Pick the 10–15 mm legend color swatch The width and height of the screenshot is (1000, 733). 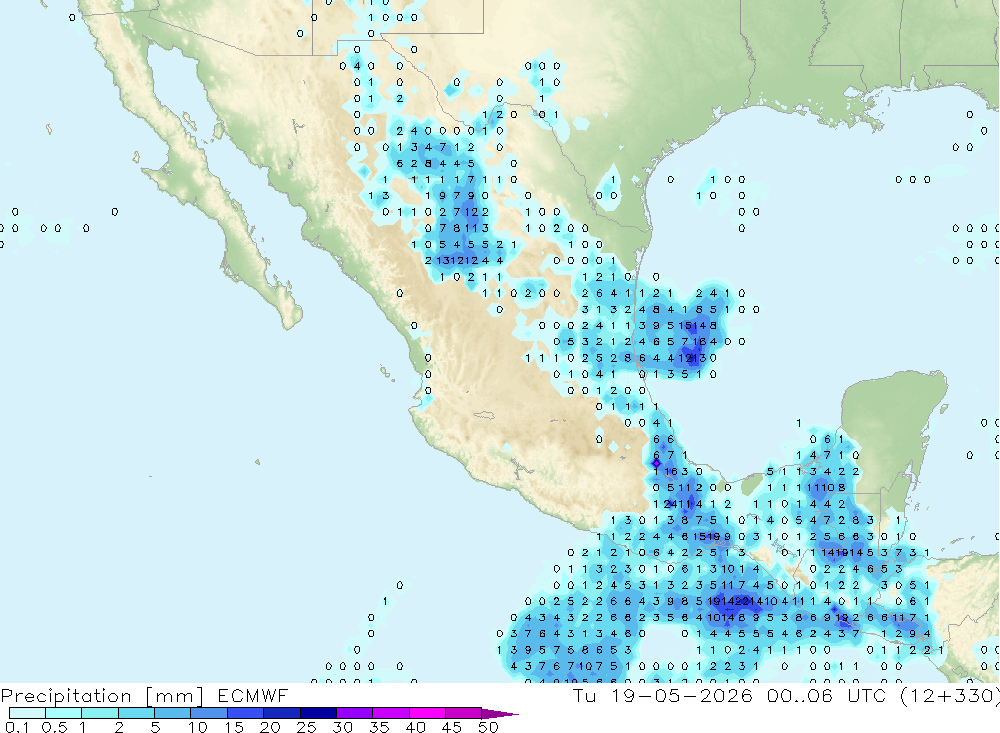coord(209,713)
